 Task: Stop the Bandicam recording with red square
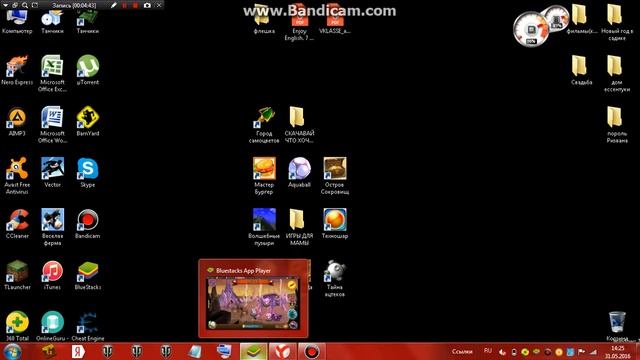point(135,5)
